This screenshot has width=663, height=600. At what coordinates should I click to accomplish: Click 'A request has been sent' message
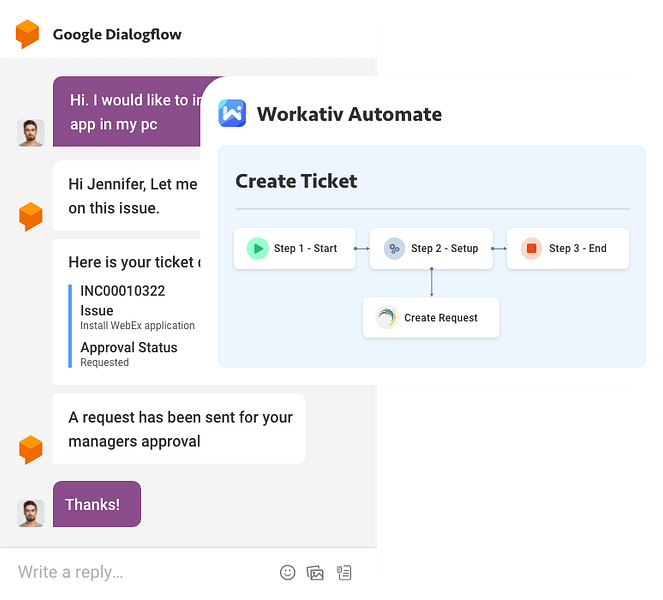(x=179, y=429)
